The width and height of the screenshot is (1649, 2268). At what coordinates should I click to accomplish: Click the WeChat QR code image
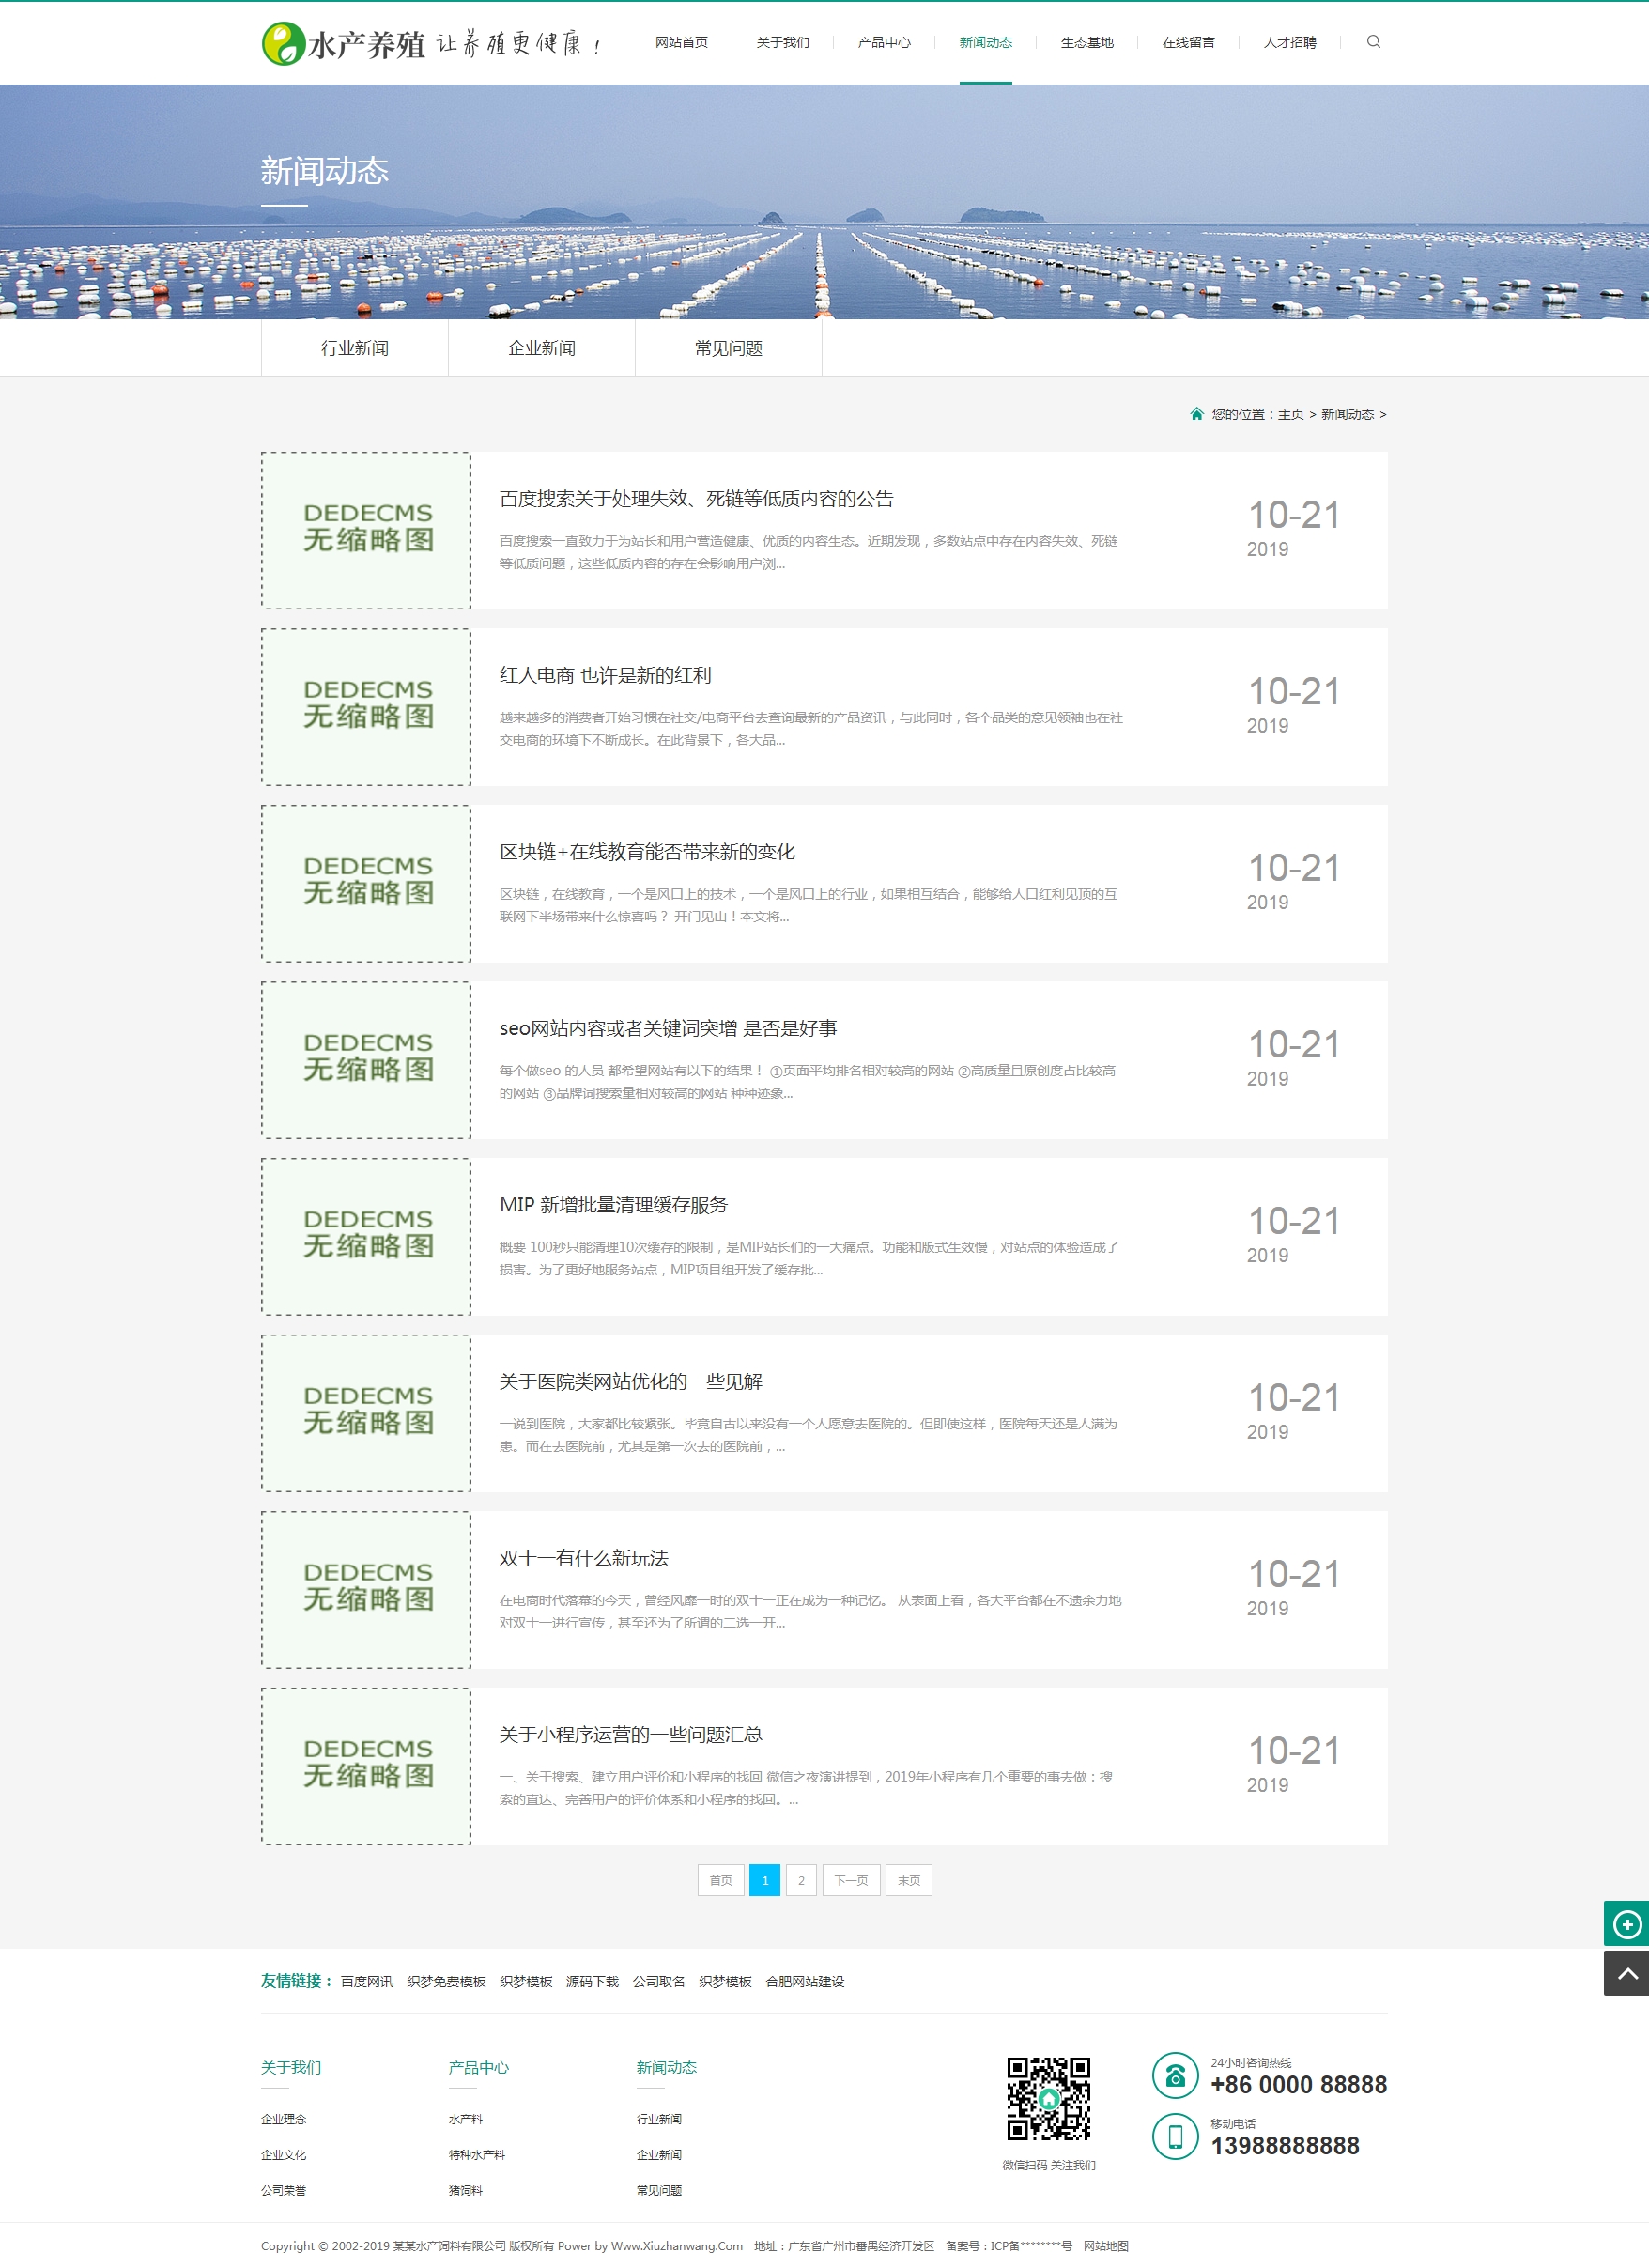click(1048, 2098)
